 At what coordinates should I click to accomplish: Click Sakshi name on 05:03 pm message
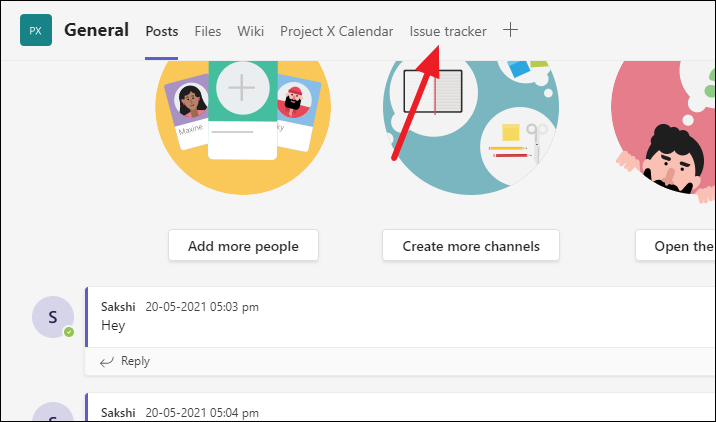coord(118,307)
